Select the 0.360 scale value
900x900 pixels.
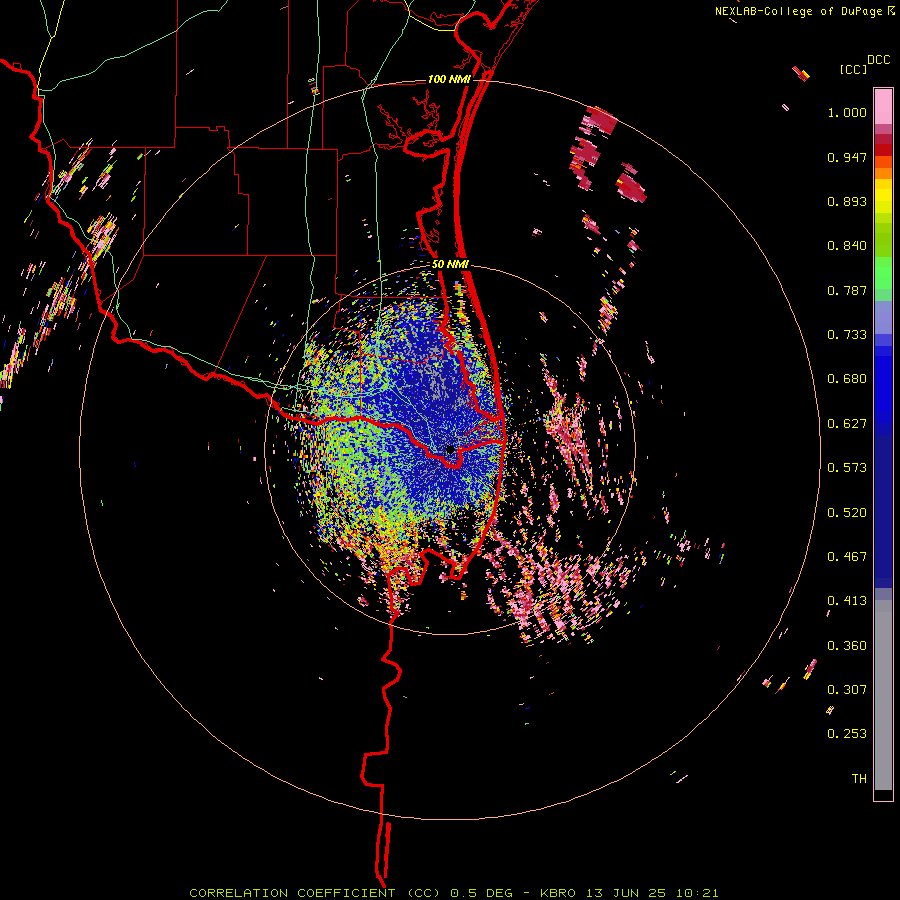point(847,646)
